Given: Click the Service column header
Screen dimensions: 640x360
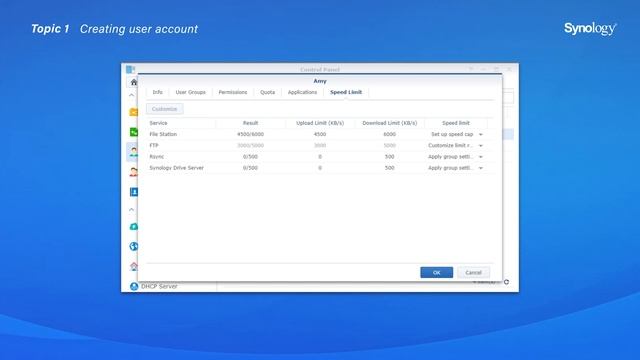Looking at the screenshot, I should pos(181,123).
